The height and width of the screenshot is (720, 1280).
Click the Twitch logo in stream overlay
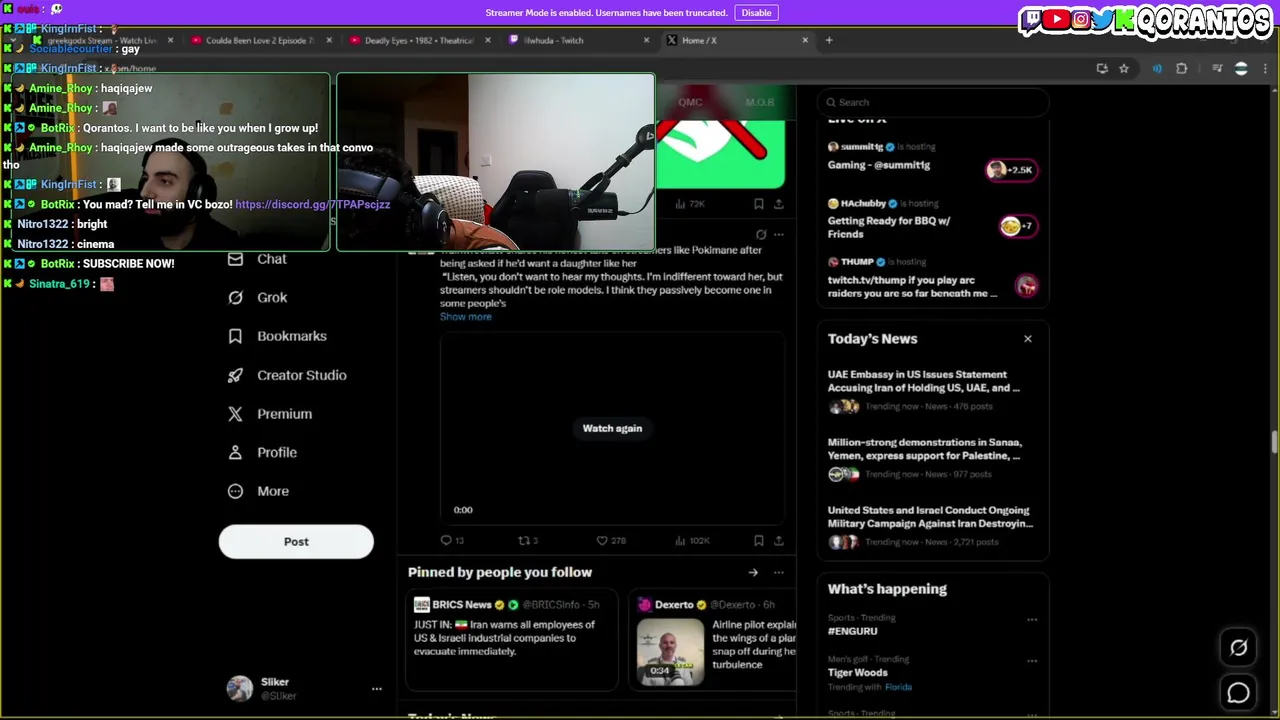[1032, 20]
